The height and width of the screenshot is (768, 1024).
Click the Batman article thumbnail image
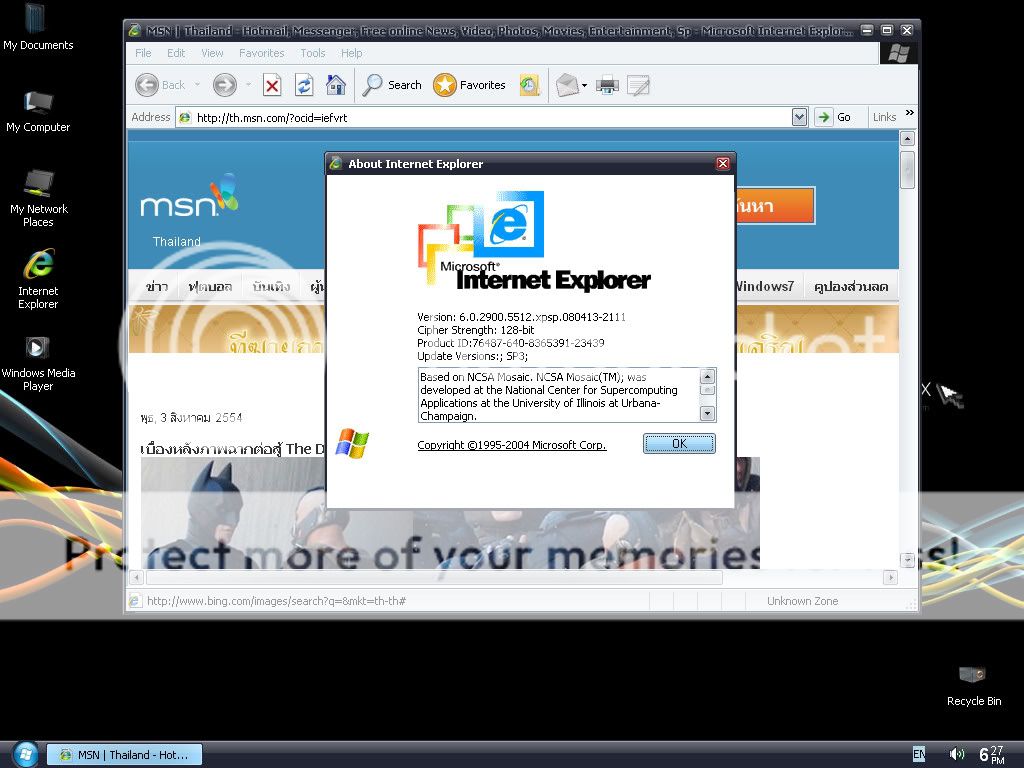pos(232,513)
